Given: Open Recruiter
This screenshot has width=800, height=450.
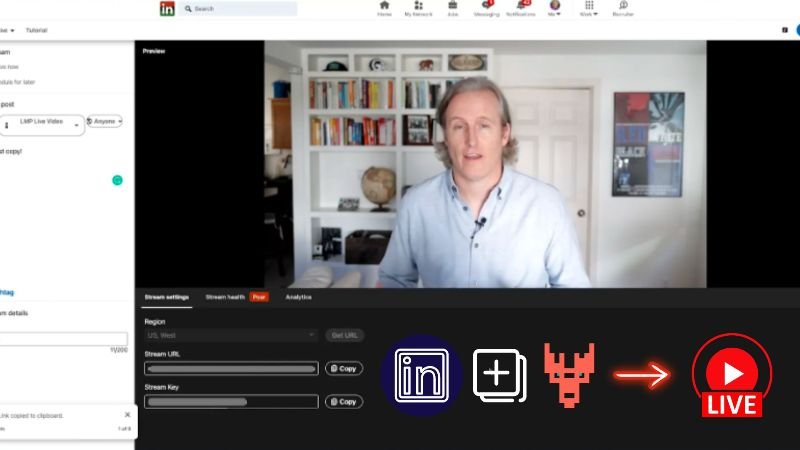Looking at the screenshot, I should [x=623, y=9].
